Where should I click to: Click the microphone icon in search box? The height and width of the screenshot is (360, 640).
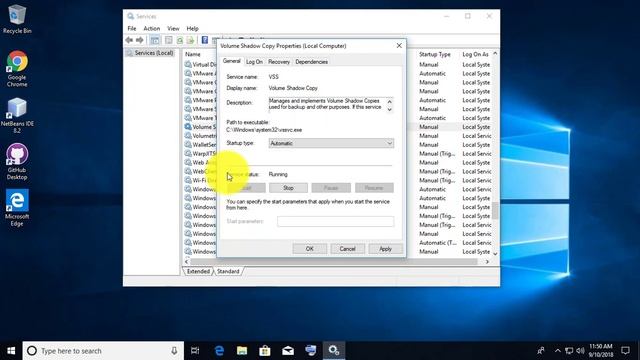174,351
